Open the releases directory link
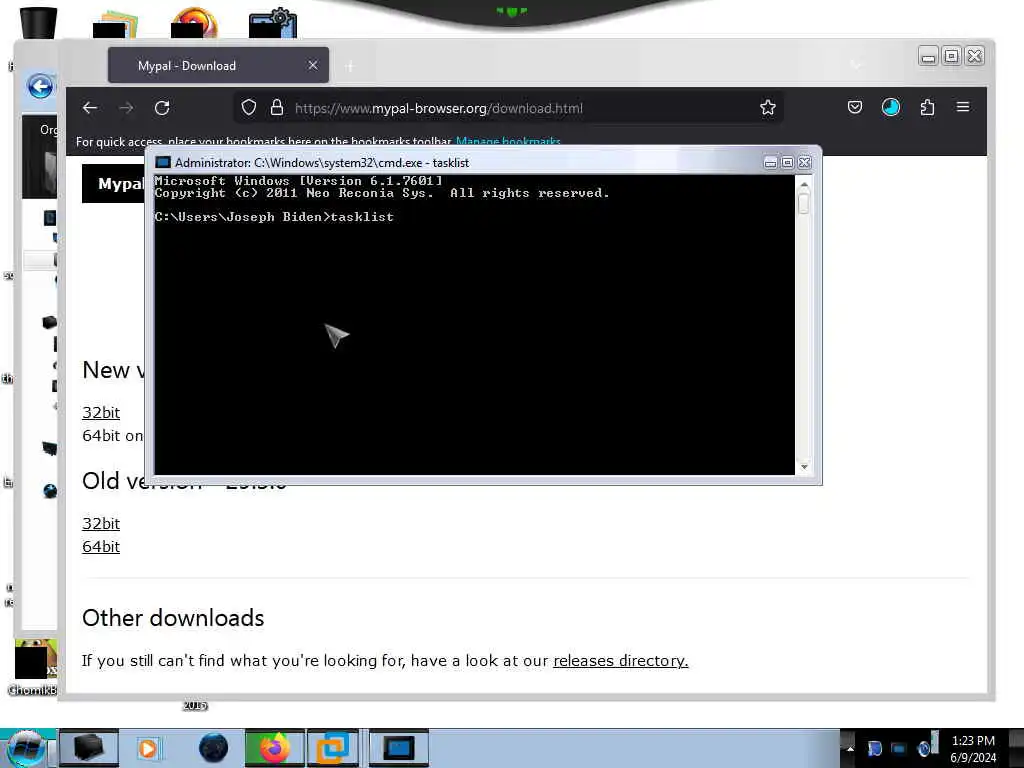 (x=620, y=661)
